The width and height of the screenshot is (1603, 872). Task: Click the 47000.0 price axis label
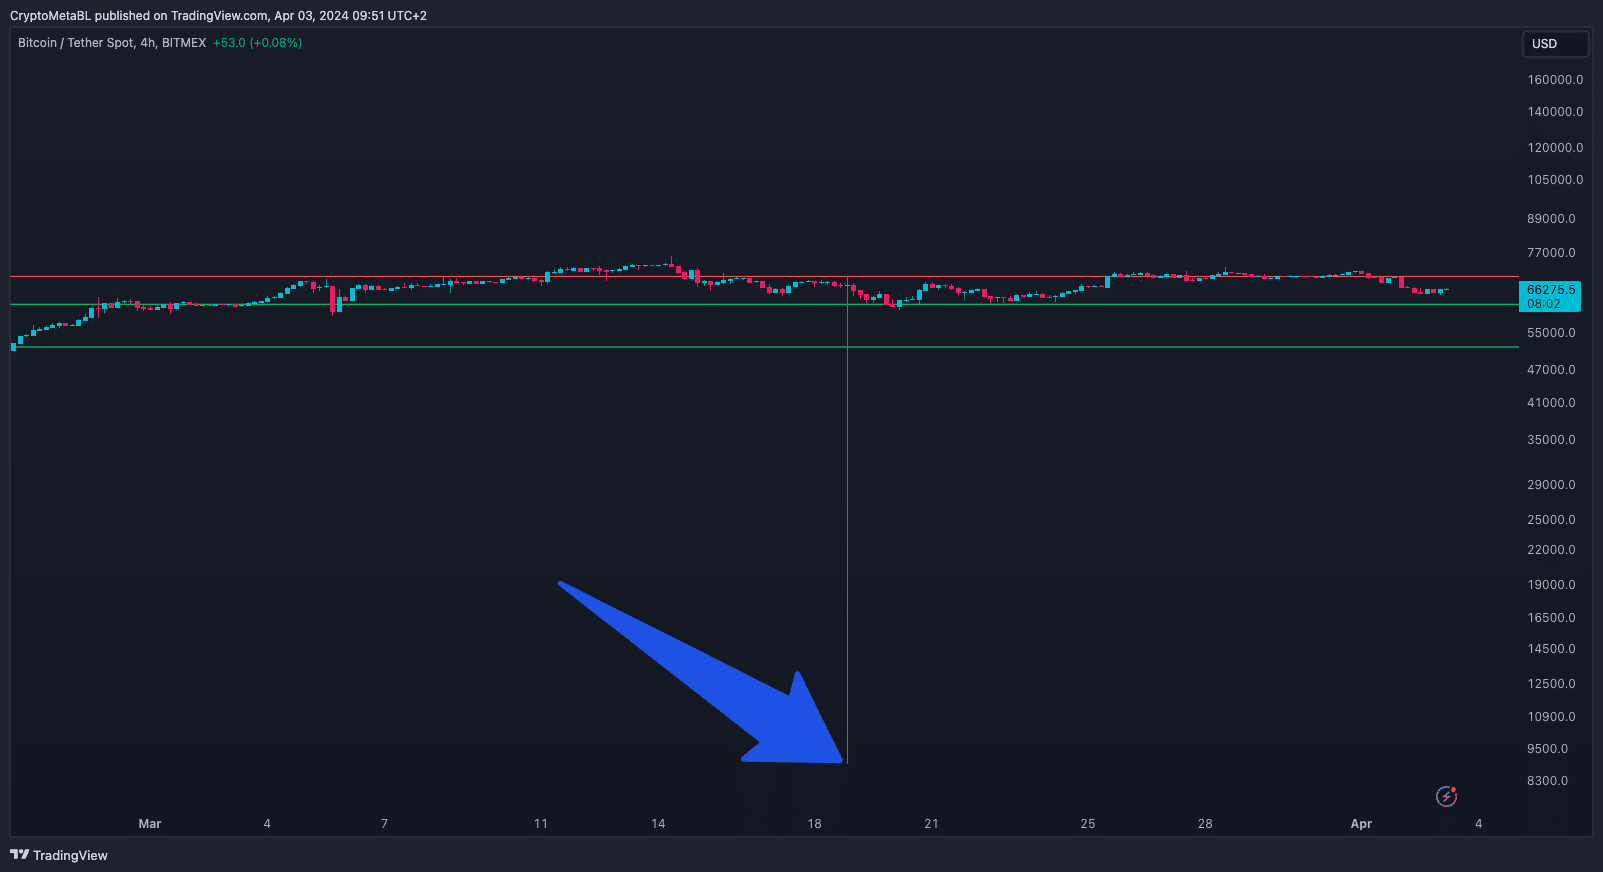pyautogui.click(x=1551, y=370)
